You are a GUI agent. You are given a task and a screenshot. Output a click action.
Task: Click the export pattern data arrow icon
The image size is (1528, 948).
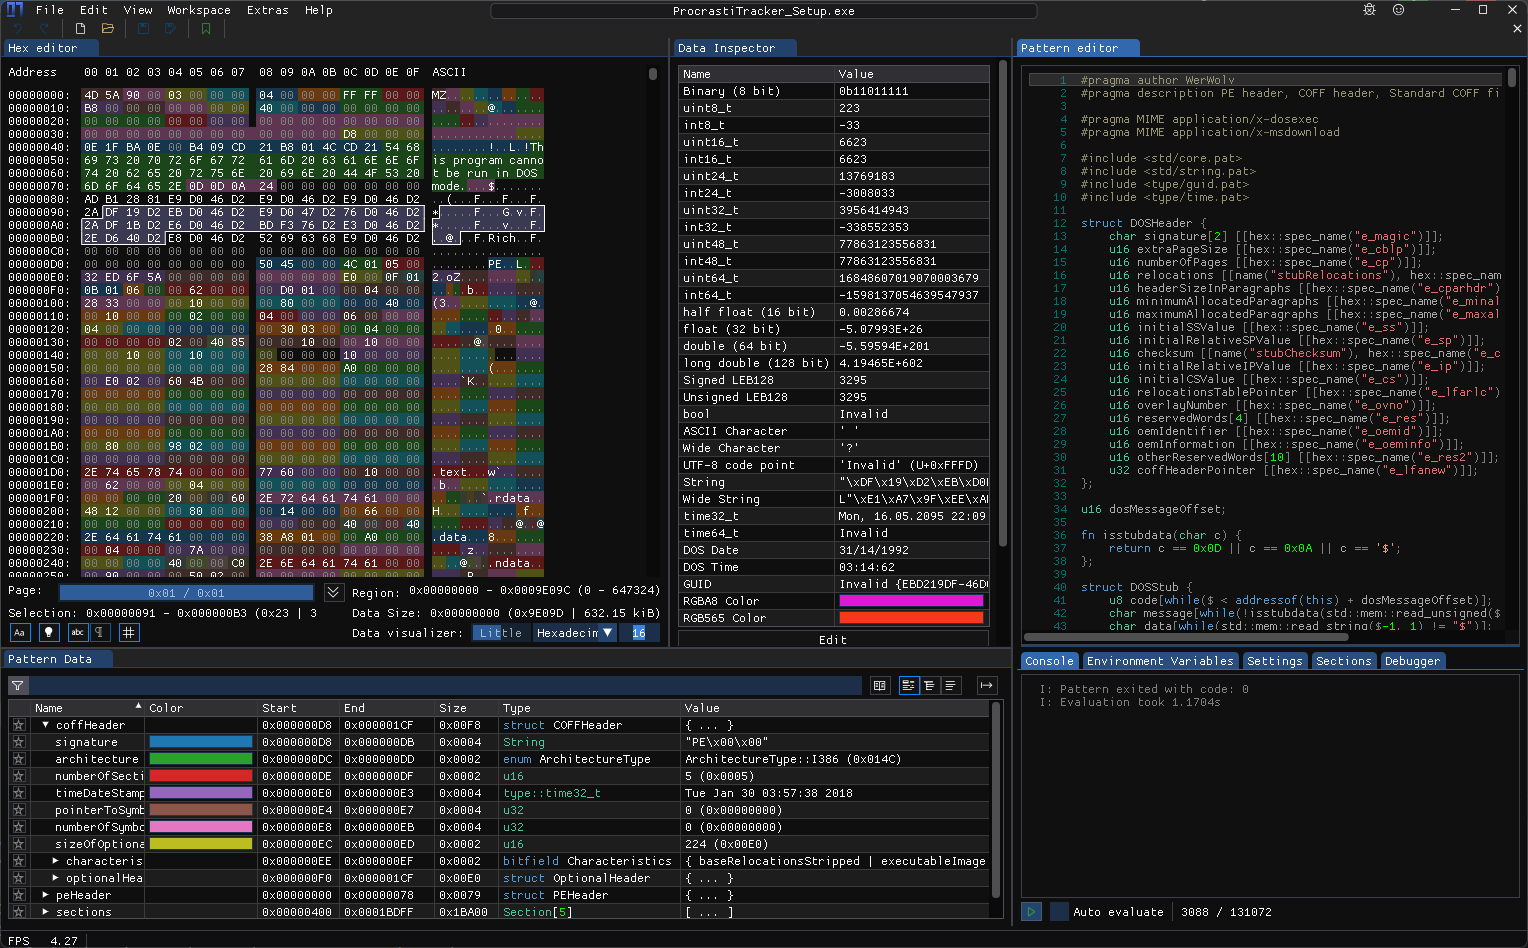click(986, 685)
